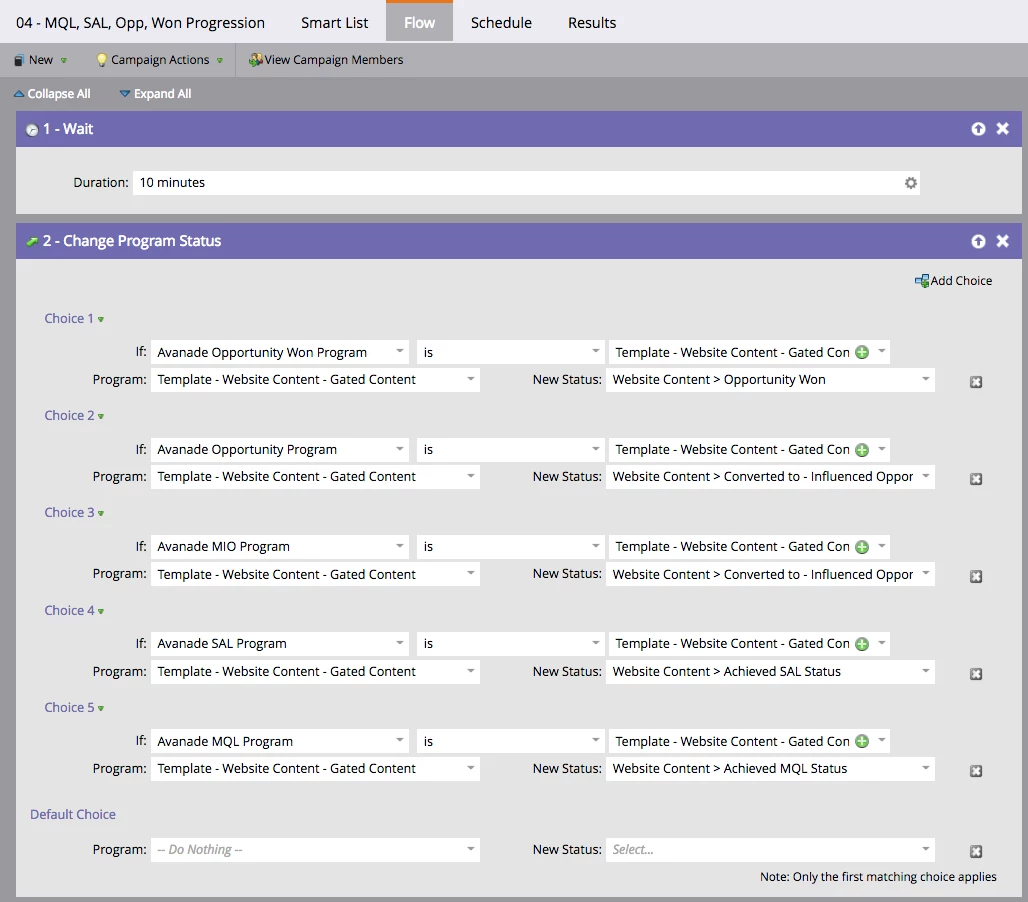The height and width of the screenshot is (902, 1028).
Task: Open Opportunity Won new status dropdown
Action: [x=770, y=380]
